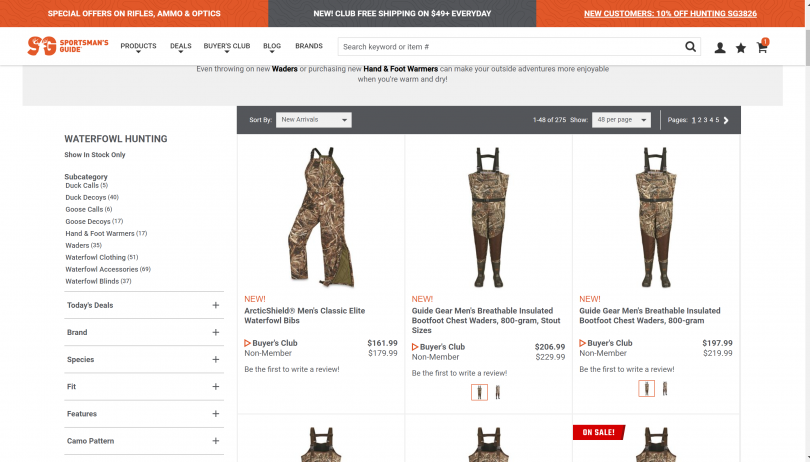The height and width of the screenshot is (462, 810).
Task: Expand Today's Deals filter plus icon
Action: [x=215, y=305]
